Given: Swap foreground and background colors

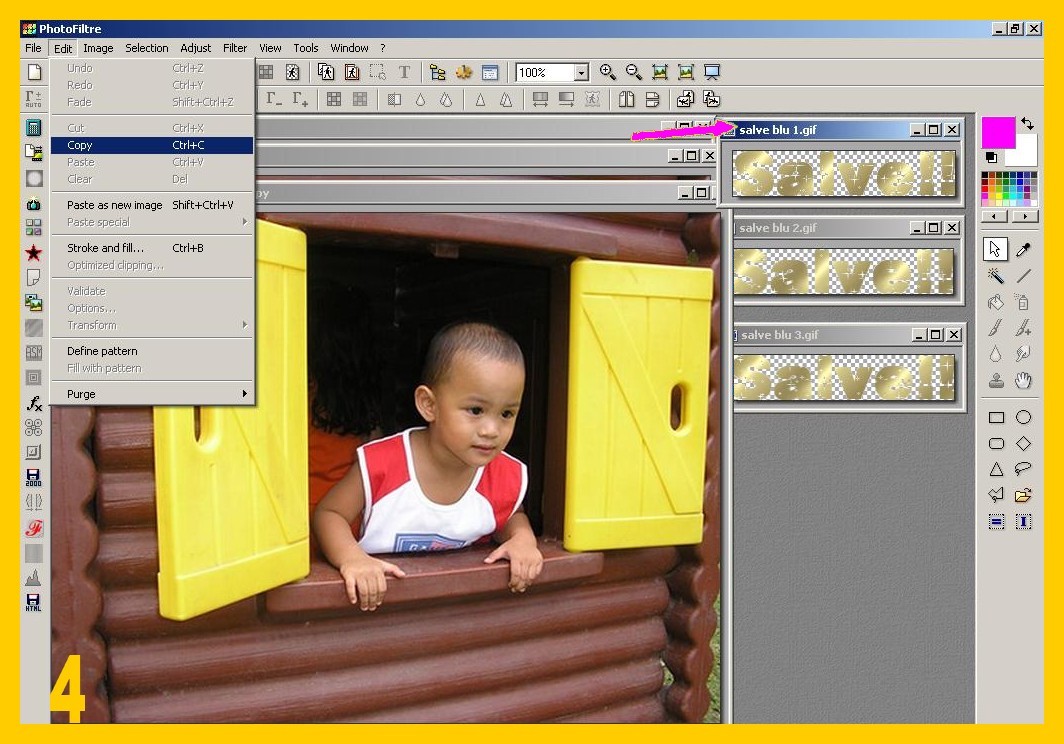Looking at the screenshot, I should [x=1027, y=124].
